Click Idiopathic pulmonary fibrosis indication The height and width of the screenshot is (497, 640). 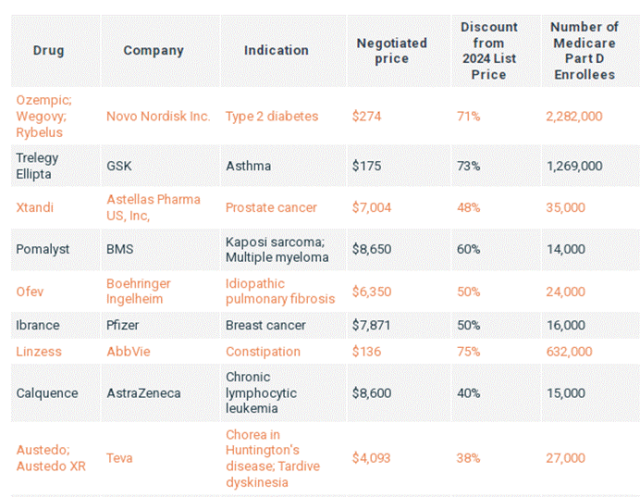click(280, 291)
